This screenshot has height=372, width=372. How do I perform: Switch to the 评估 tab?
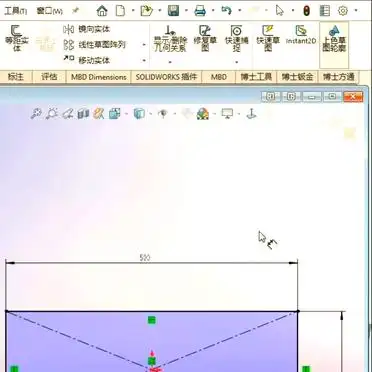click(x=49, y=77)
